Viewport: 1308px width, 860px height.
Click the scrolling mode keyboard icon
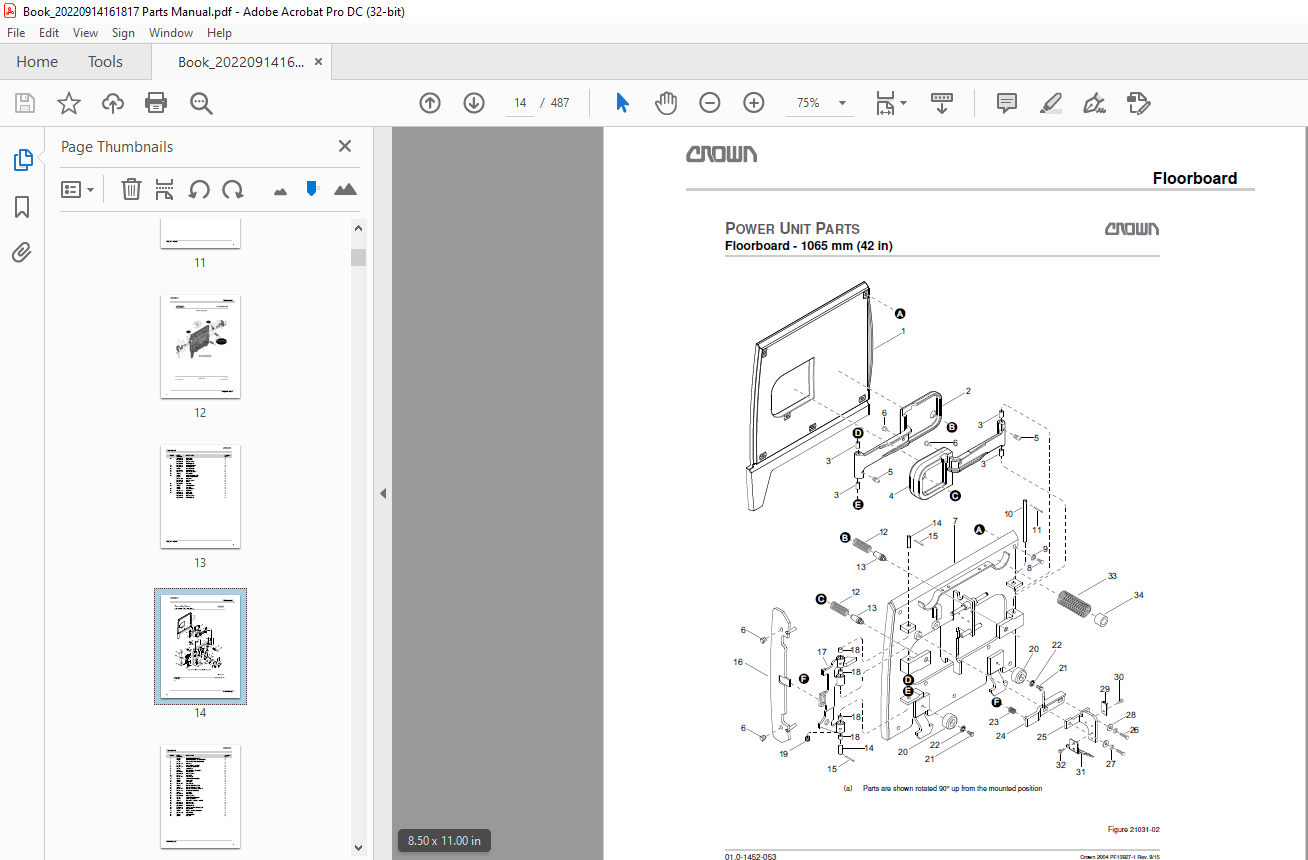942,103
